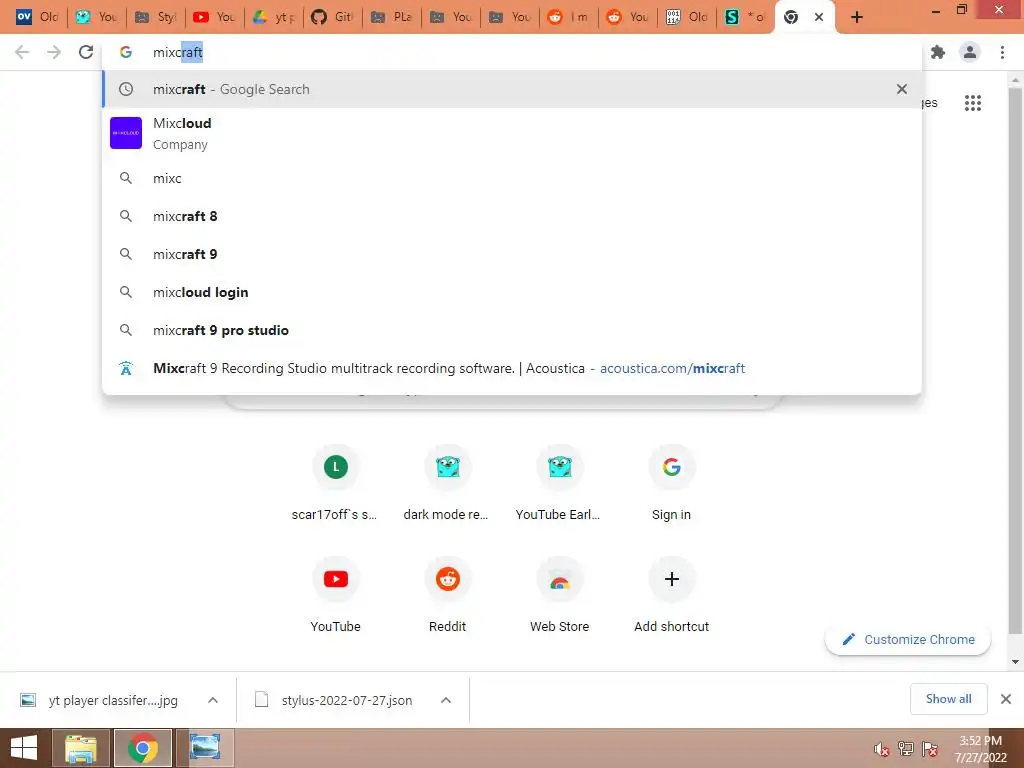Image resolution: width=1024 pixels, height=768 pixels.
Task: Choose the 'mixc' search suggestion
Action: click(x=512, y=178)
